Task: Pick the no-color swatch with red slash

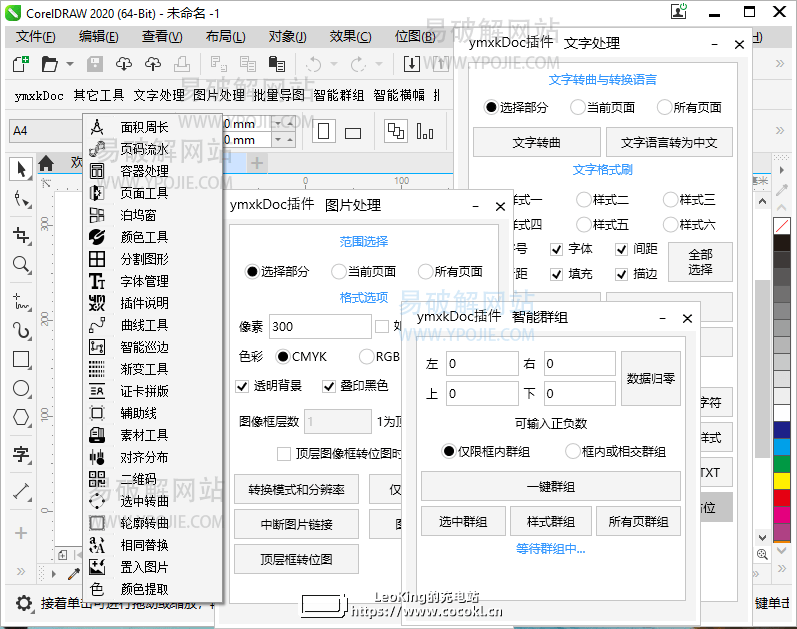Action: click(782, 226)
